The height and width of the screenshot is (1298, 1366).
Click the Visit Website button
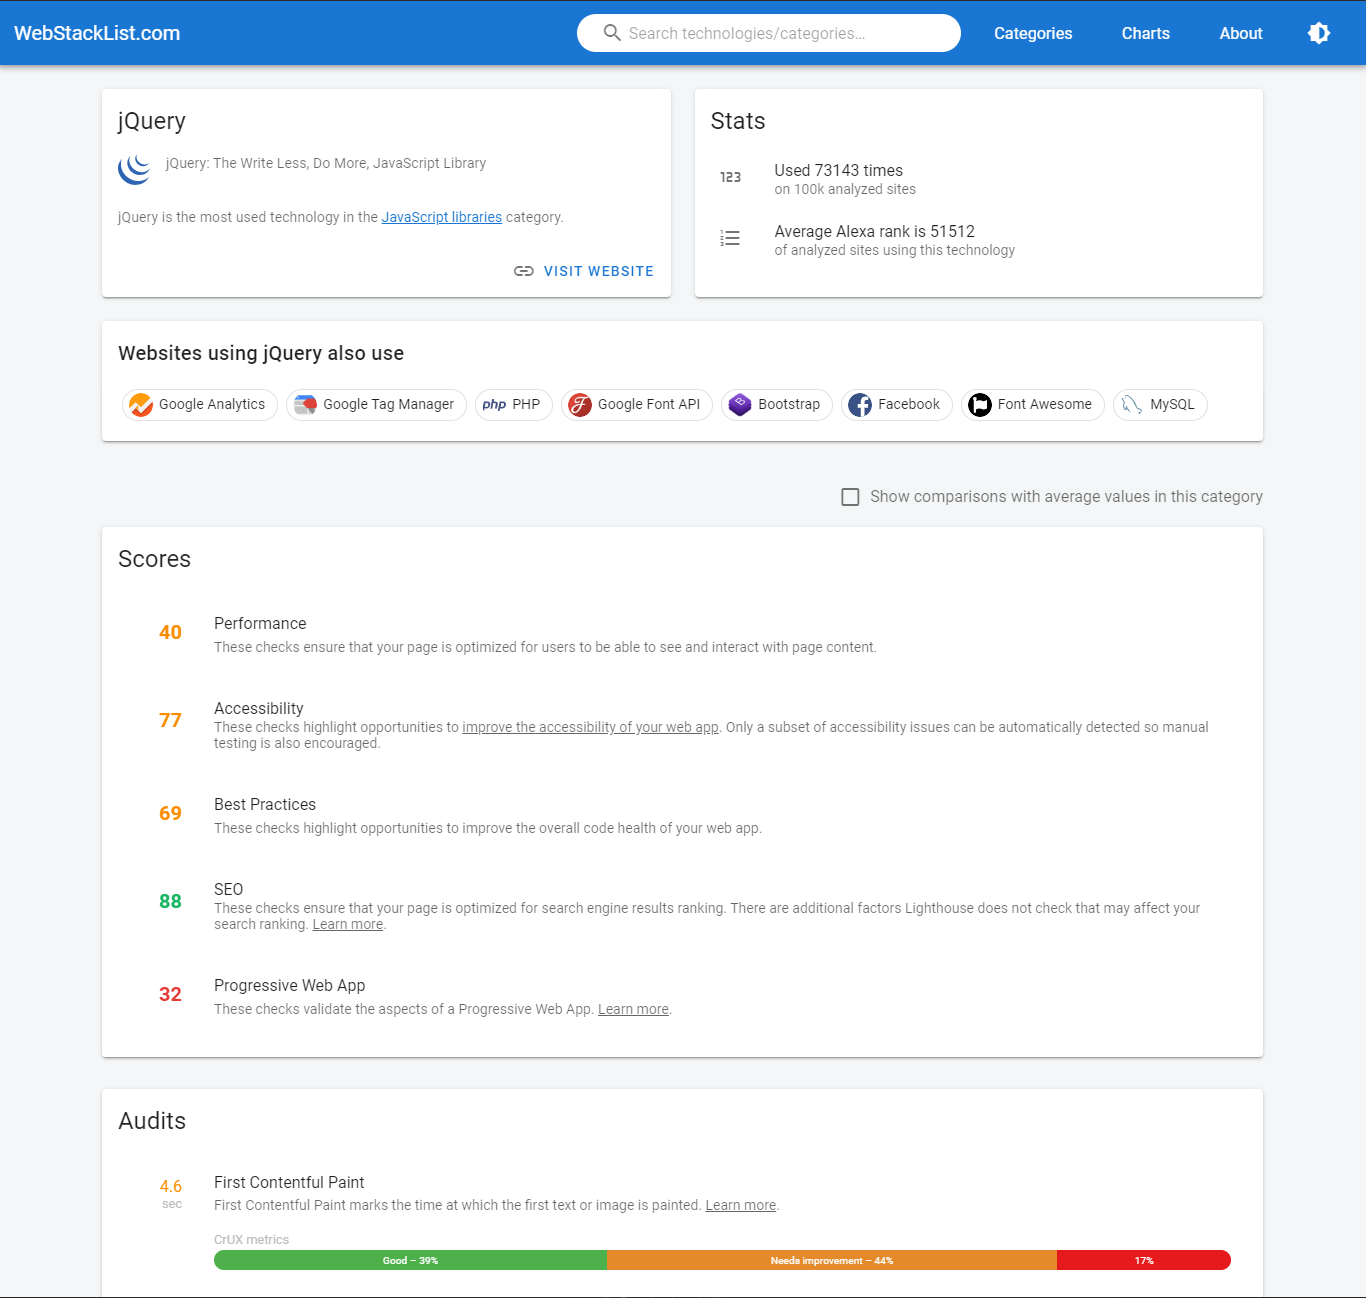[598, 271]
